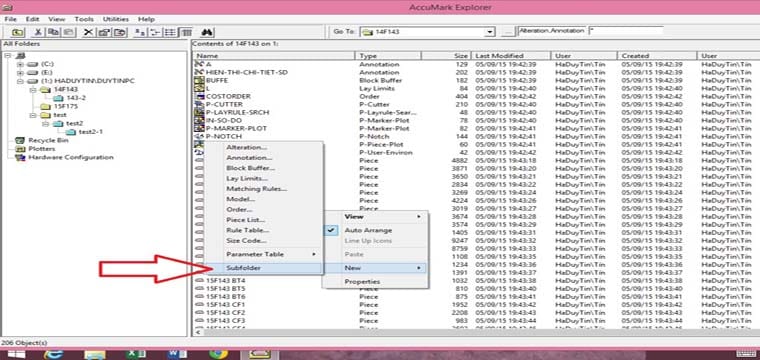Image resolution: width=760 pixels, height=360 pixels.
Task: Select the 15F143 BT6 piece row
Action: [x=225, y=297]
